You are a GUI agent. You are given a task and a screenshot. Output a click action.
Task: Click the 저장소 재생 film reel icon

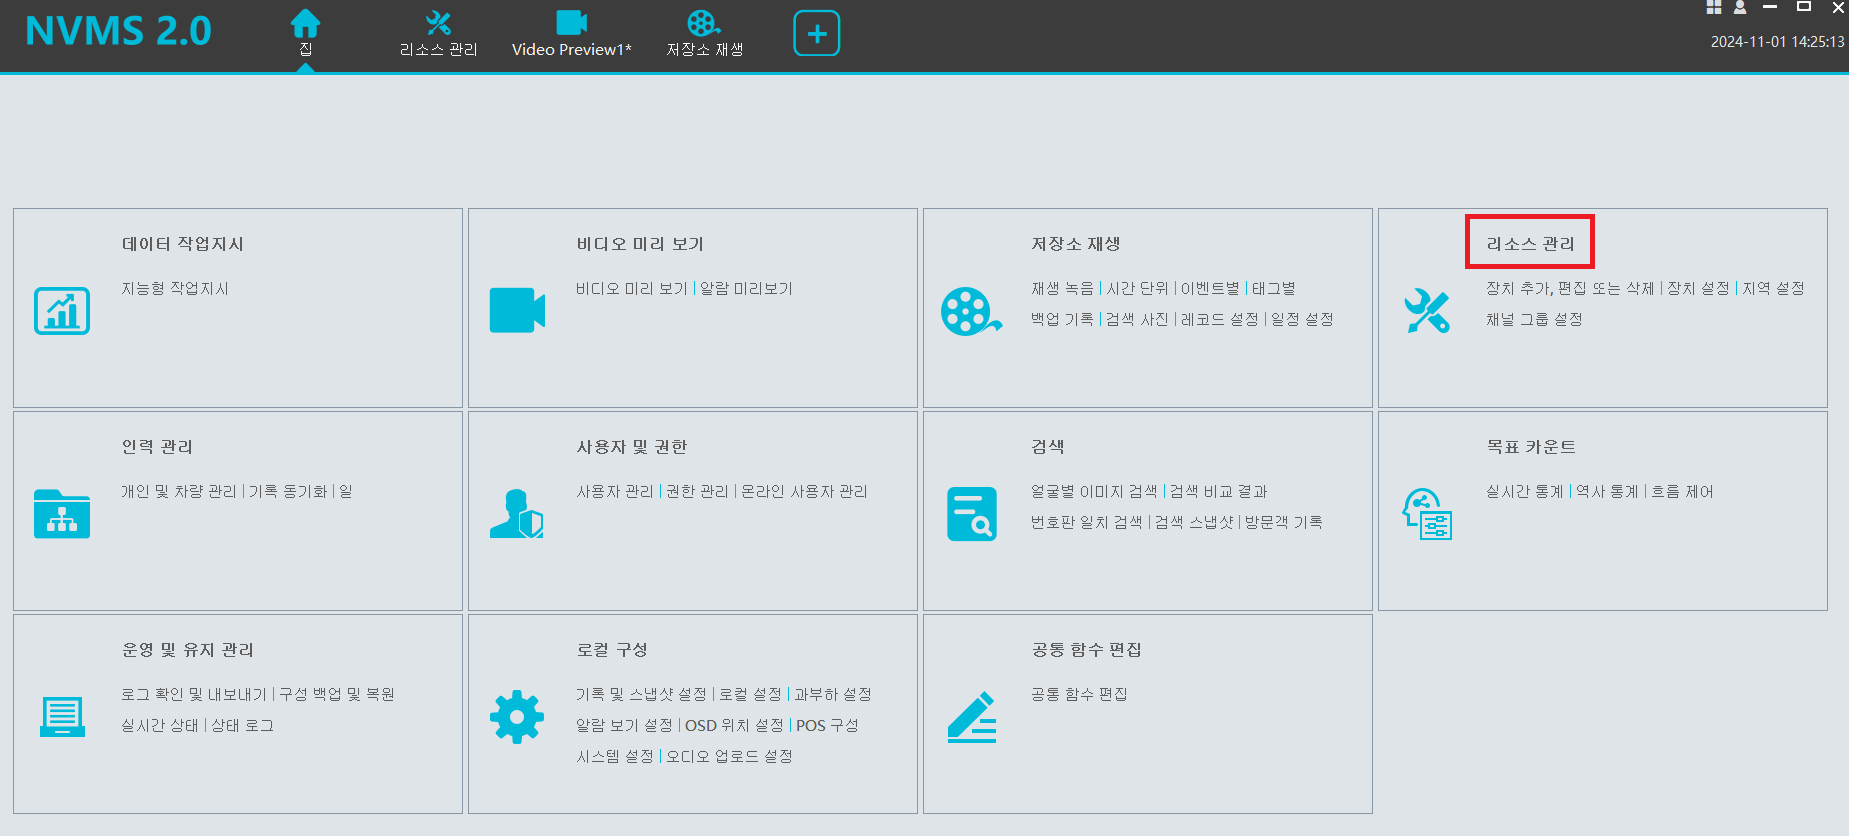click(x=970, y=311)
